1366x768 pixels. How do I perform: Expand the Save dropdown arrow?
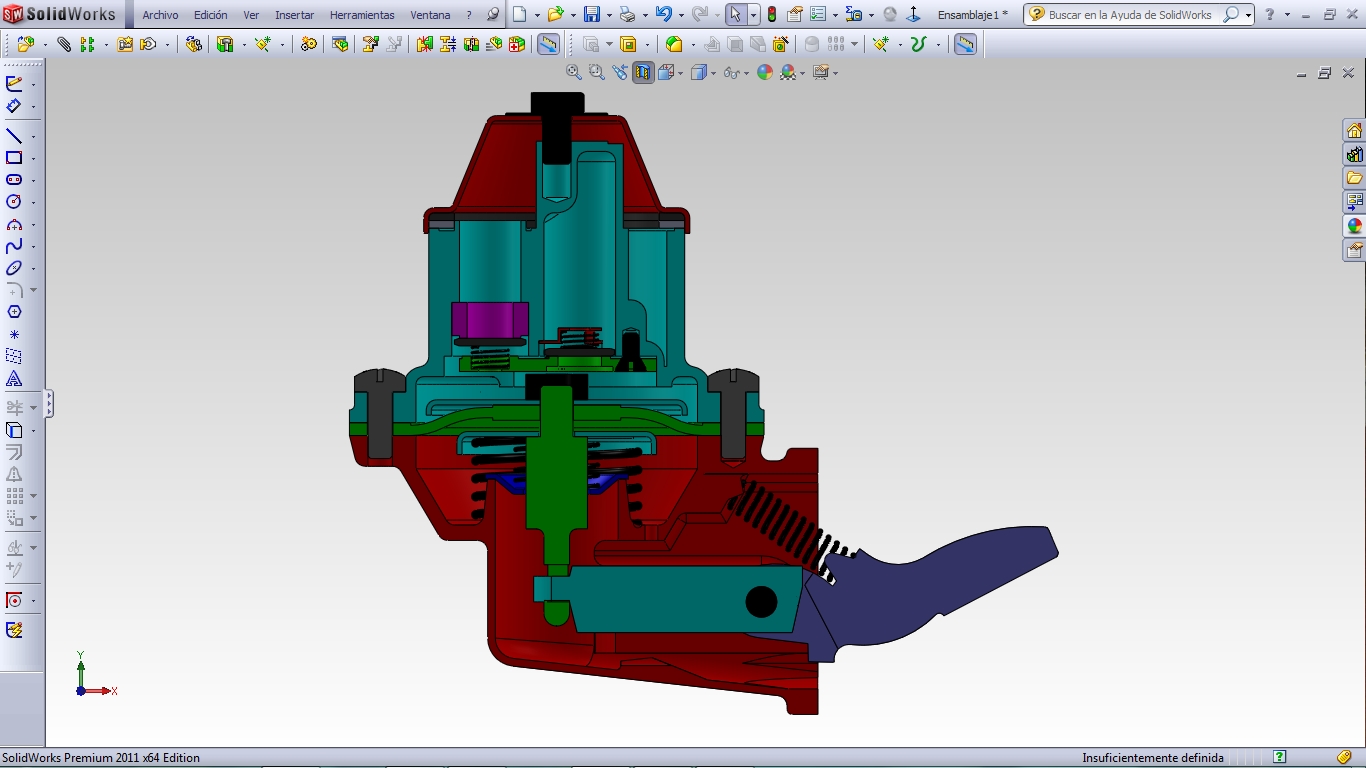click(x=609, y=15)
